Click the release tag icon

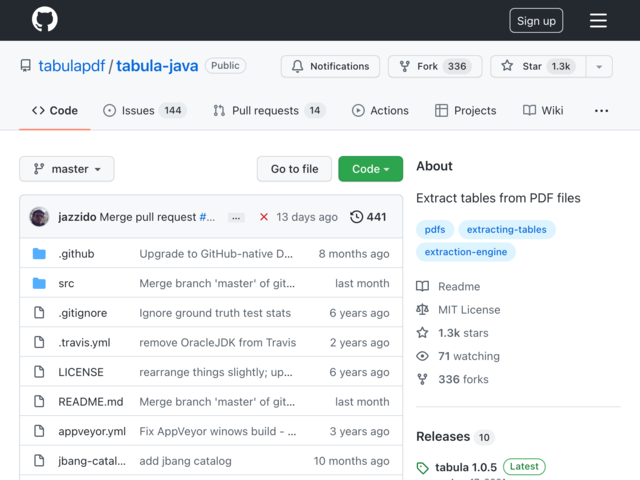422,468
